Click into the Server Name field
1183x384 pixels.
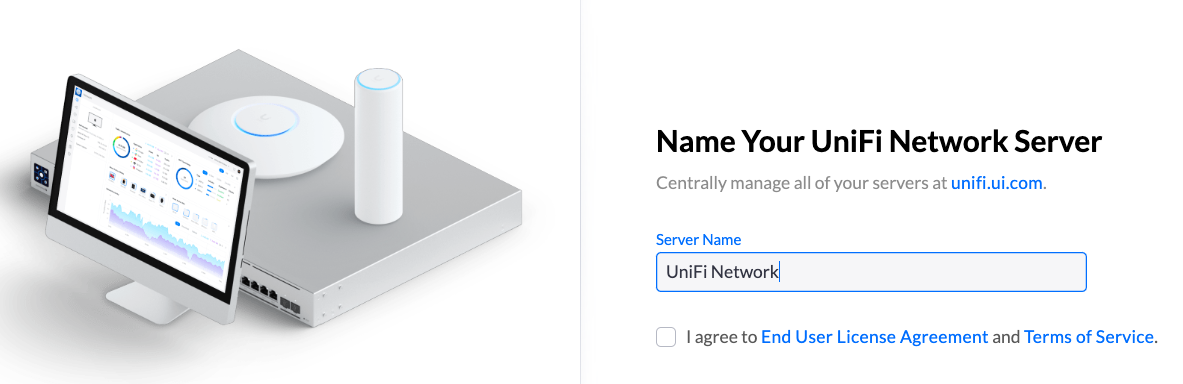871,272
